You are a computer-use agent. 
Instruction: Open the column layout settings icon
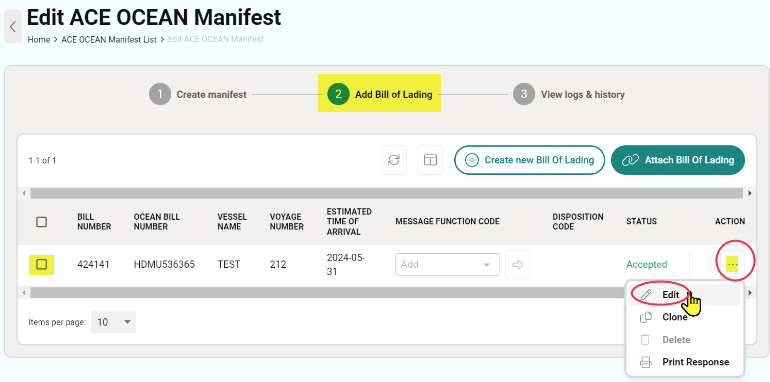pyautogui.click(x=430, y=160)
